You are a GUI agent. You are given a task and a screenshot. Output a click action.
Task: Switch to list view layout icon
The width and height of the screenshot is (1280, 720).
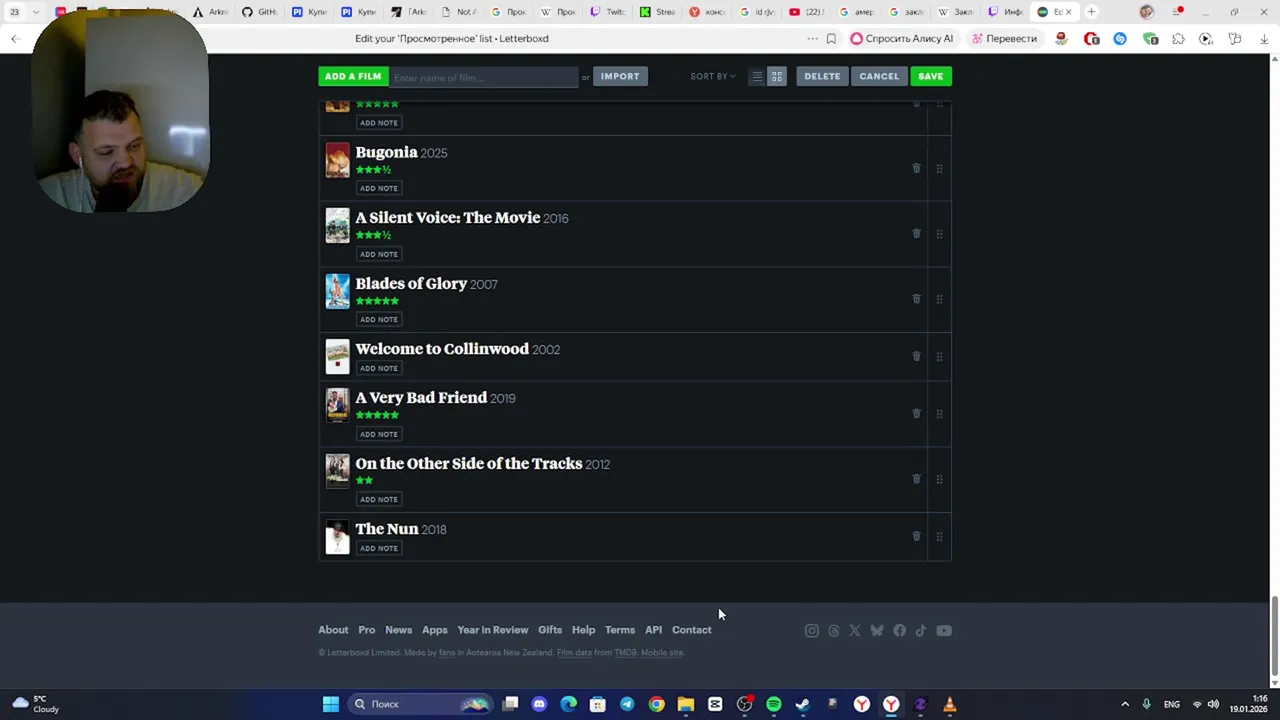[757, 76]
